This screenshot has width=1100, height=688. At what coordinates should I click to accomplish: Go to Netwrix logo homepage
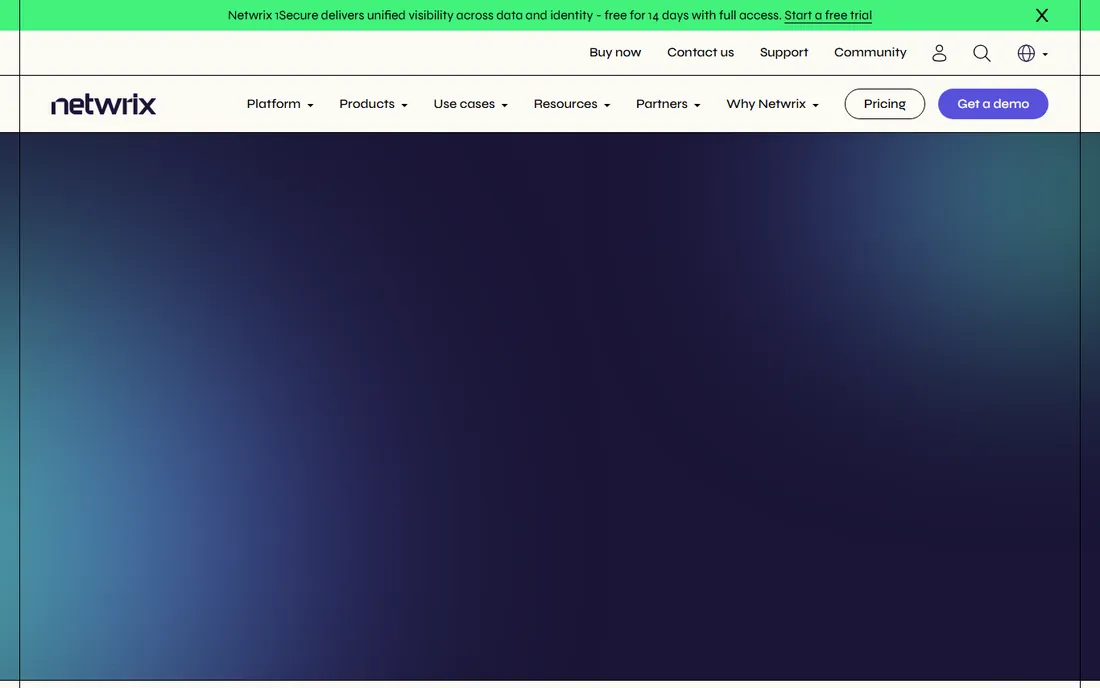tap(103, 104)
